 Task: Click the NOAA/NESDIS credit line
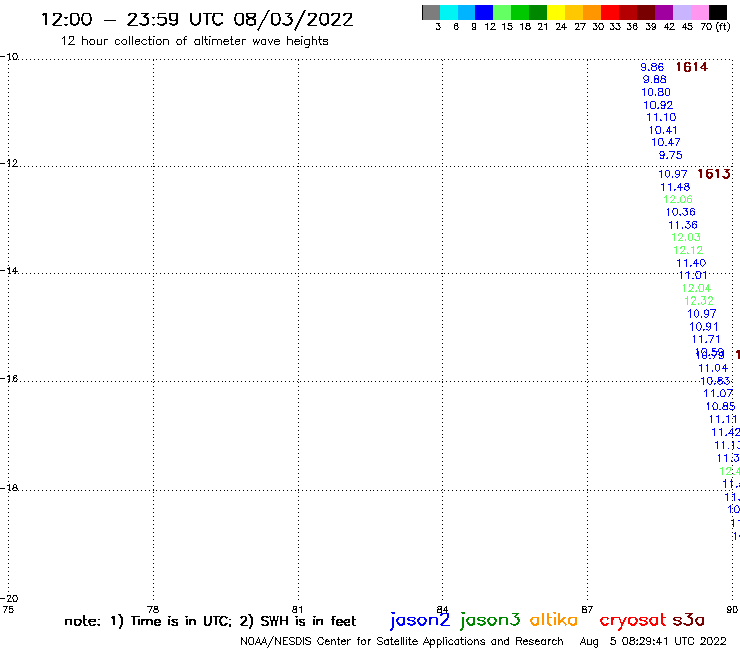402,642
